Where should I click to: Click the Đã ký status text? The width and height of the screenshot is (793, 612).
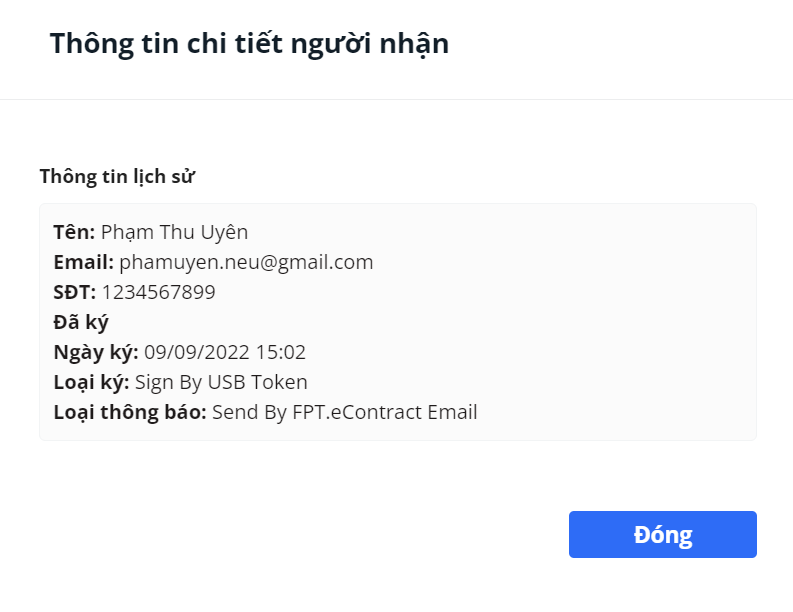(81, 323)
